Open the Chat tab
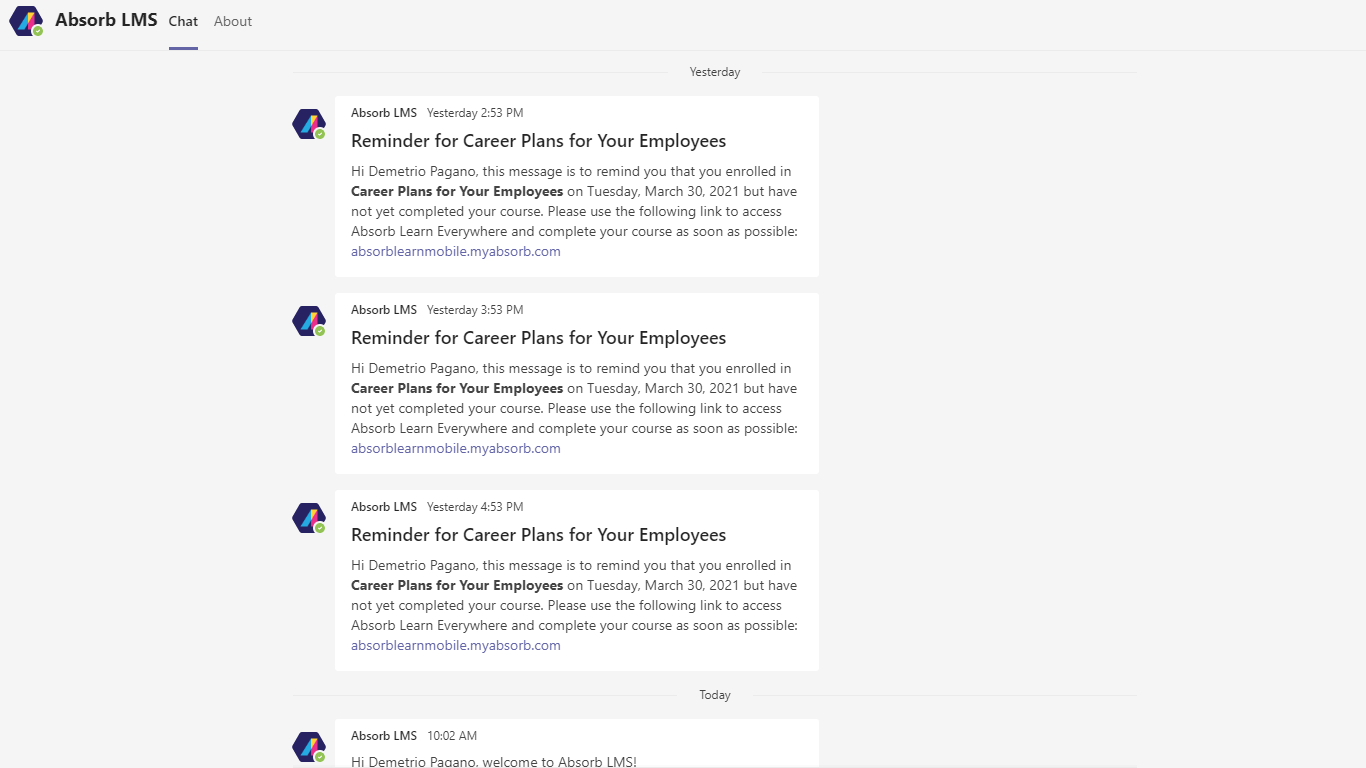Image resolution: width=1366 pixels, height=768 pixels. coord(183,21)
